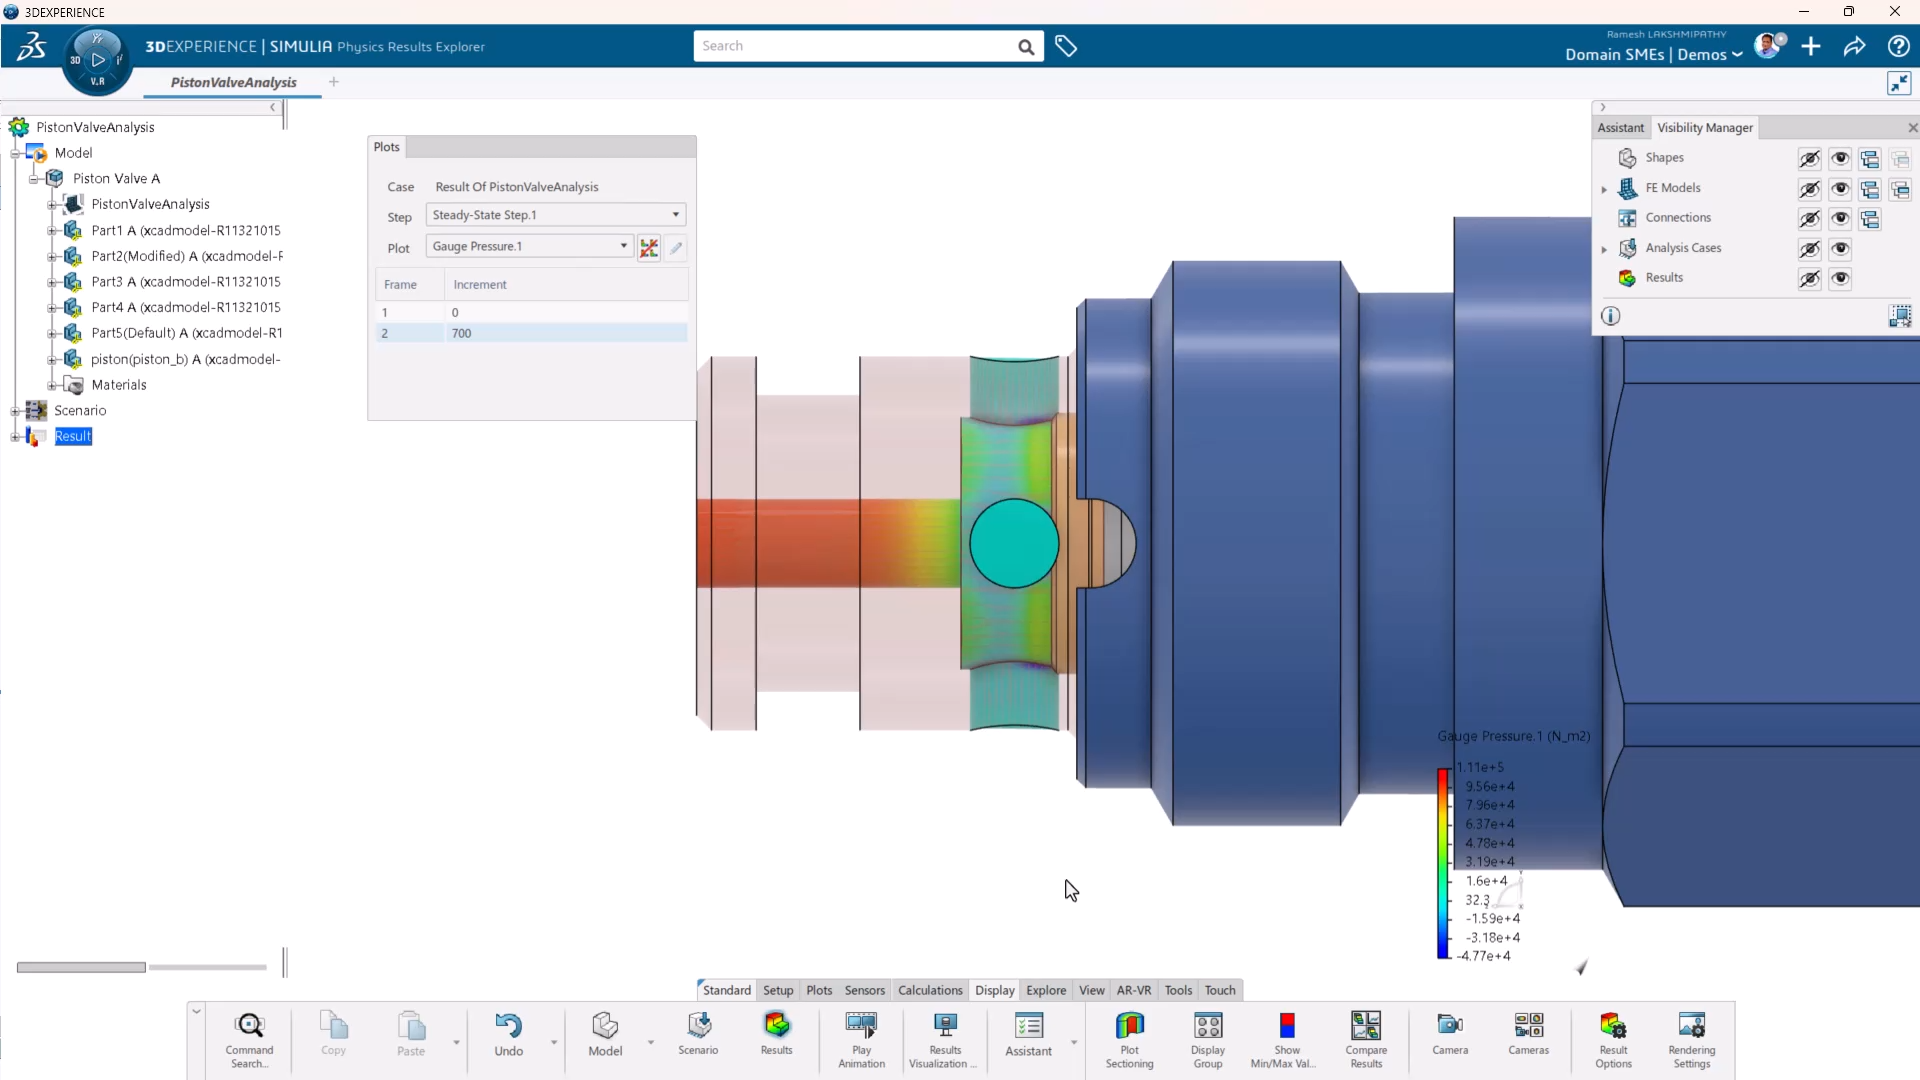
Task: Click the edit pencil icon in Plots
Action: point(677,248)
